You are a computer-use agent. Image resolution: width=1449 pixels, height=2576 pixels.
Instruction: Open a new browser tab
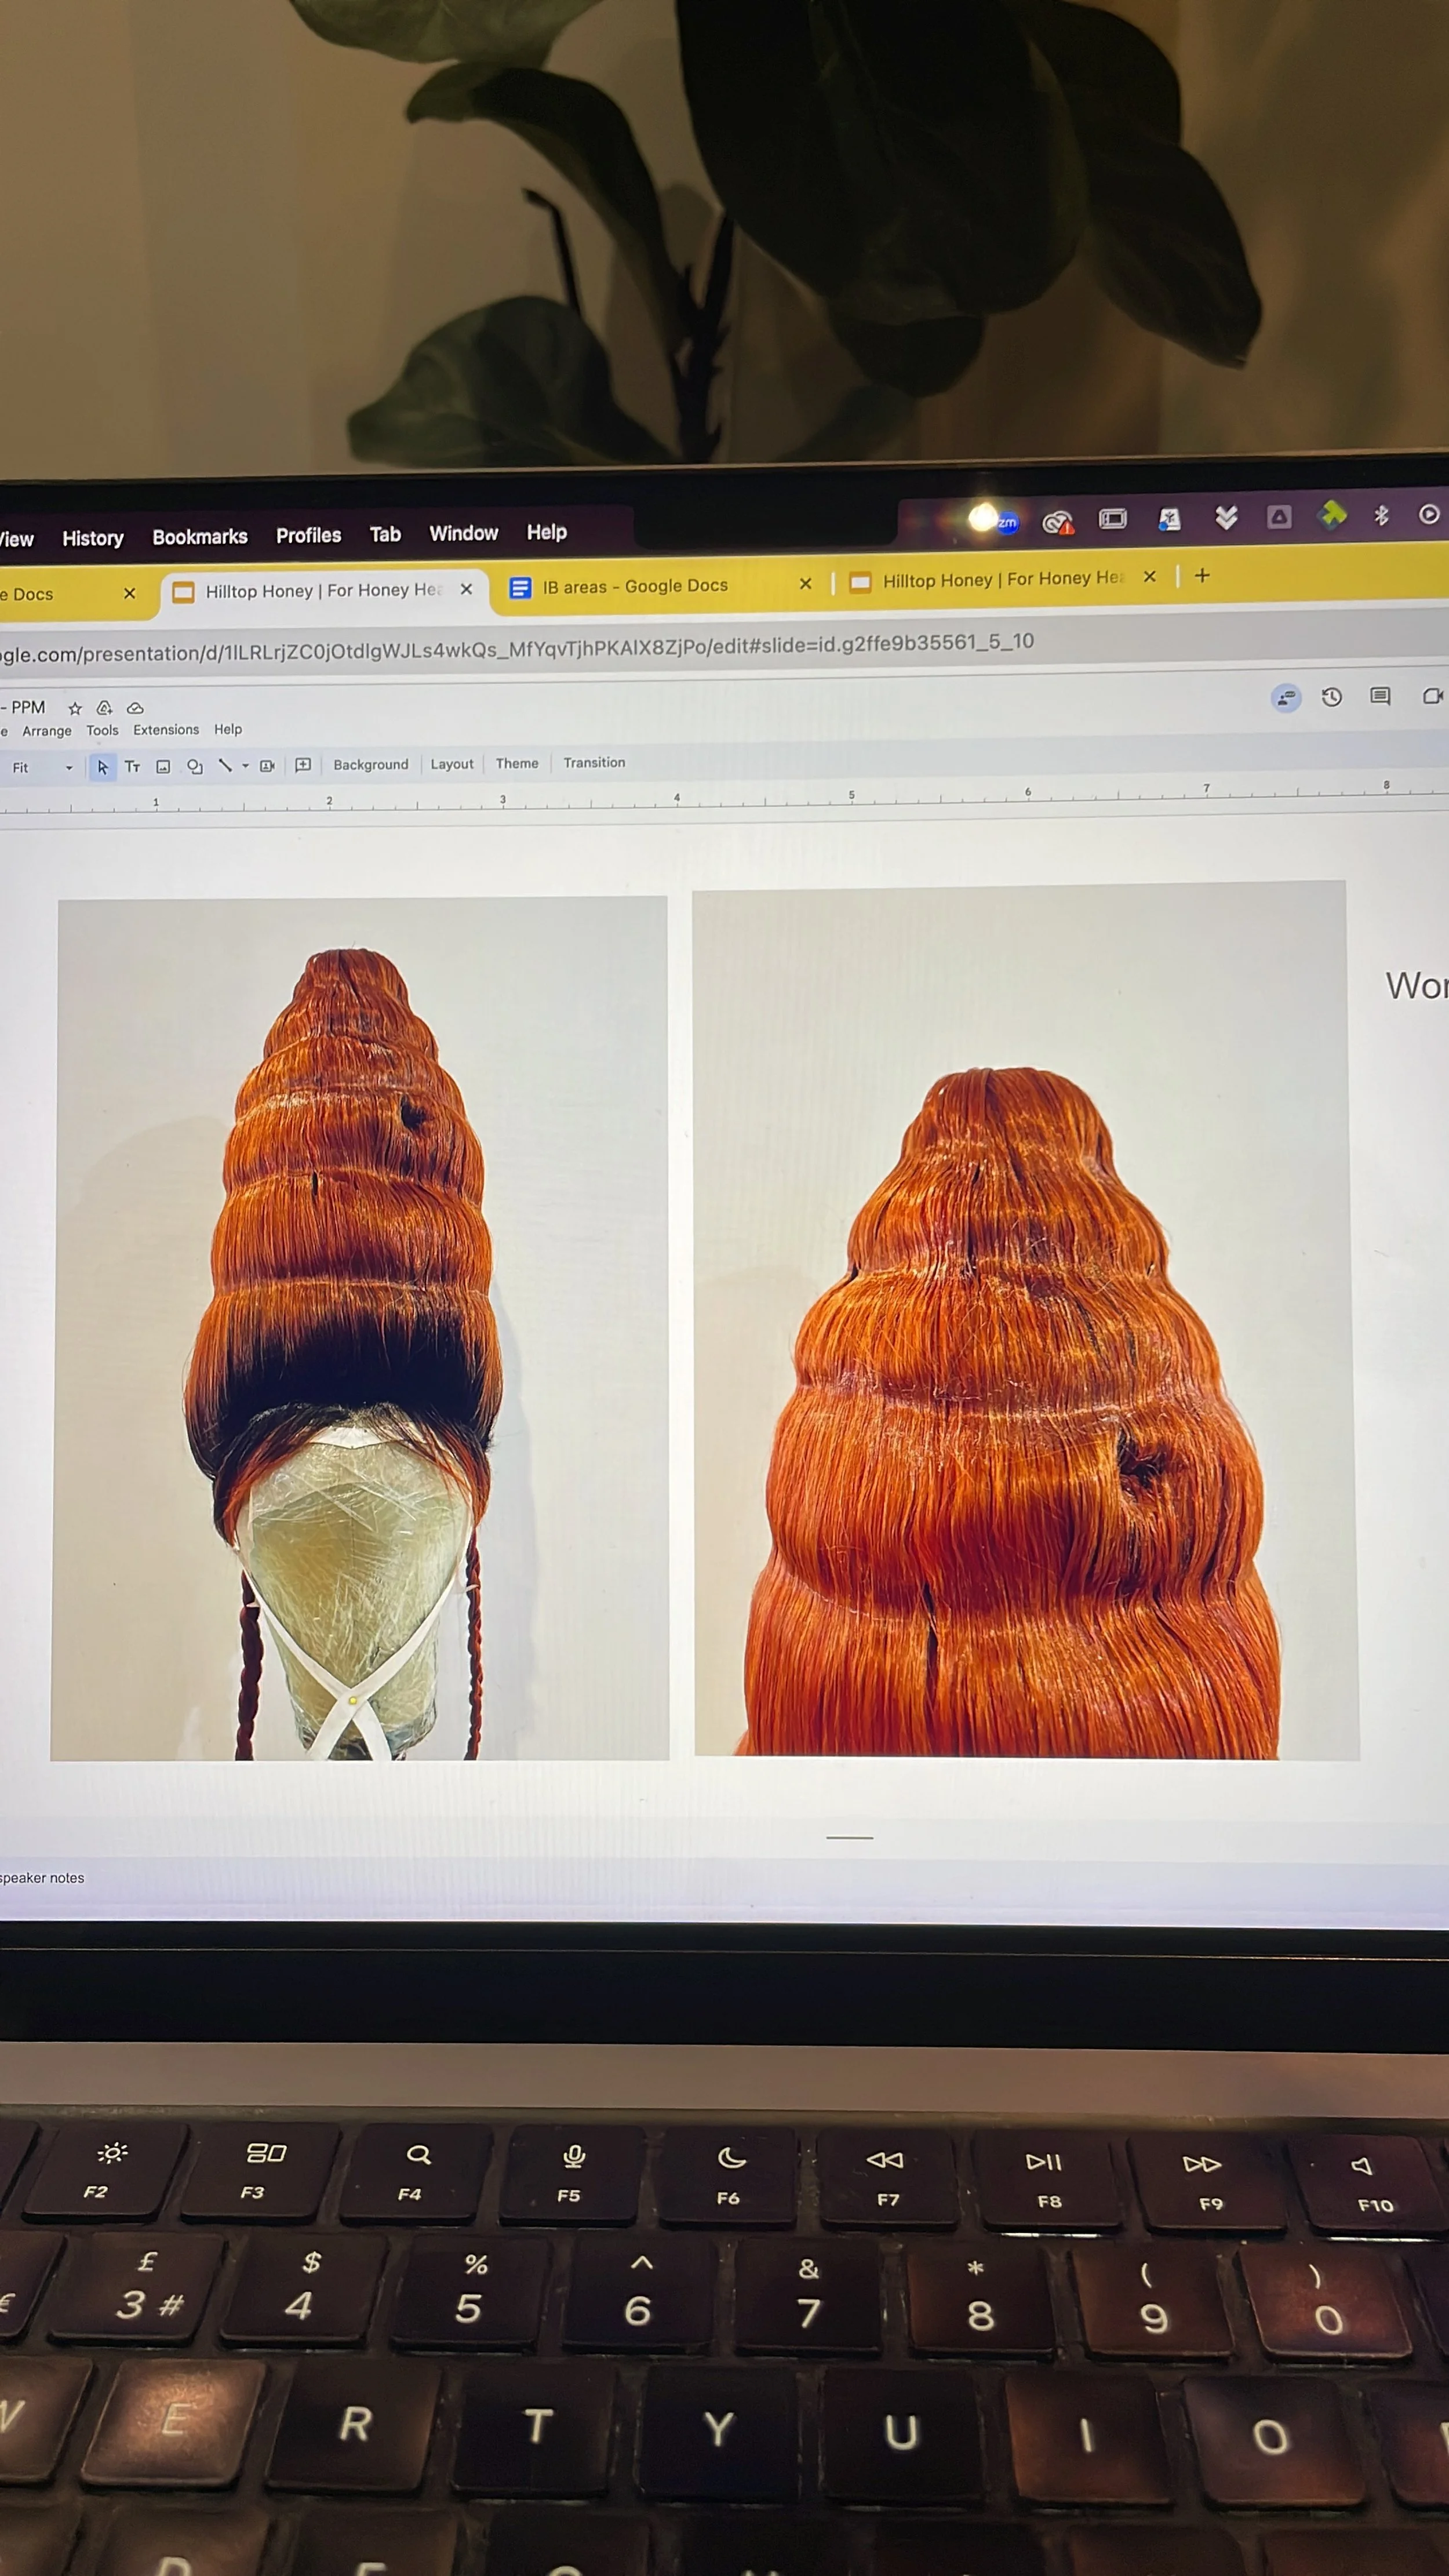[x=1202, y=576]
